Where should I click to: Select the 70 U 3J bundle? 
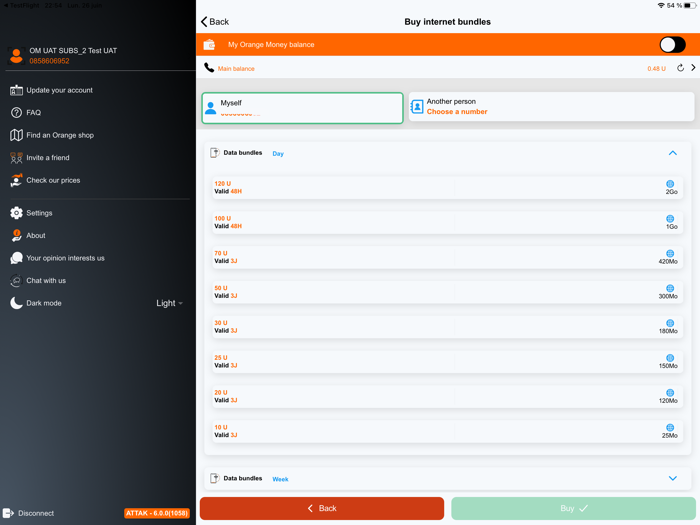447,257
